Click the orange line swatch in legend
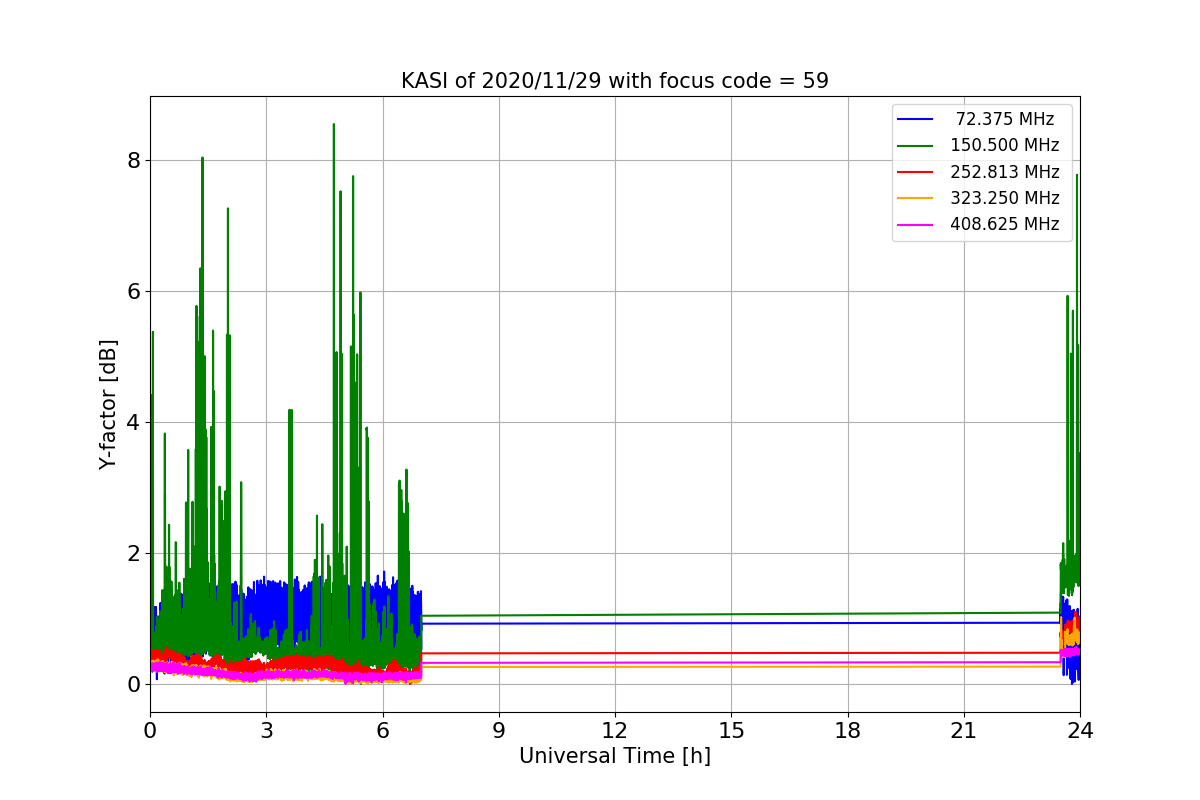The image size is (1200, 800). (x=915, y=198)
